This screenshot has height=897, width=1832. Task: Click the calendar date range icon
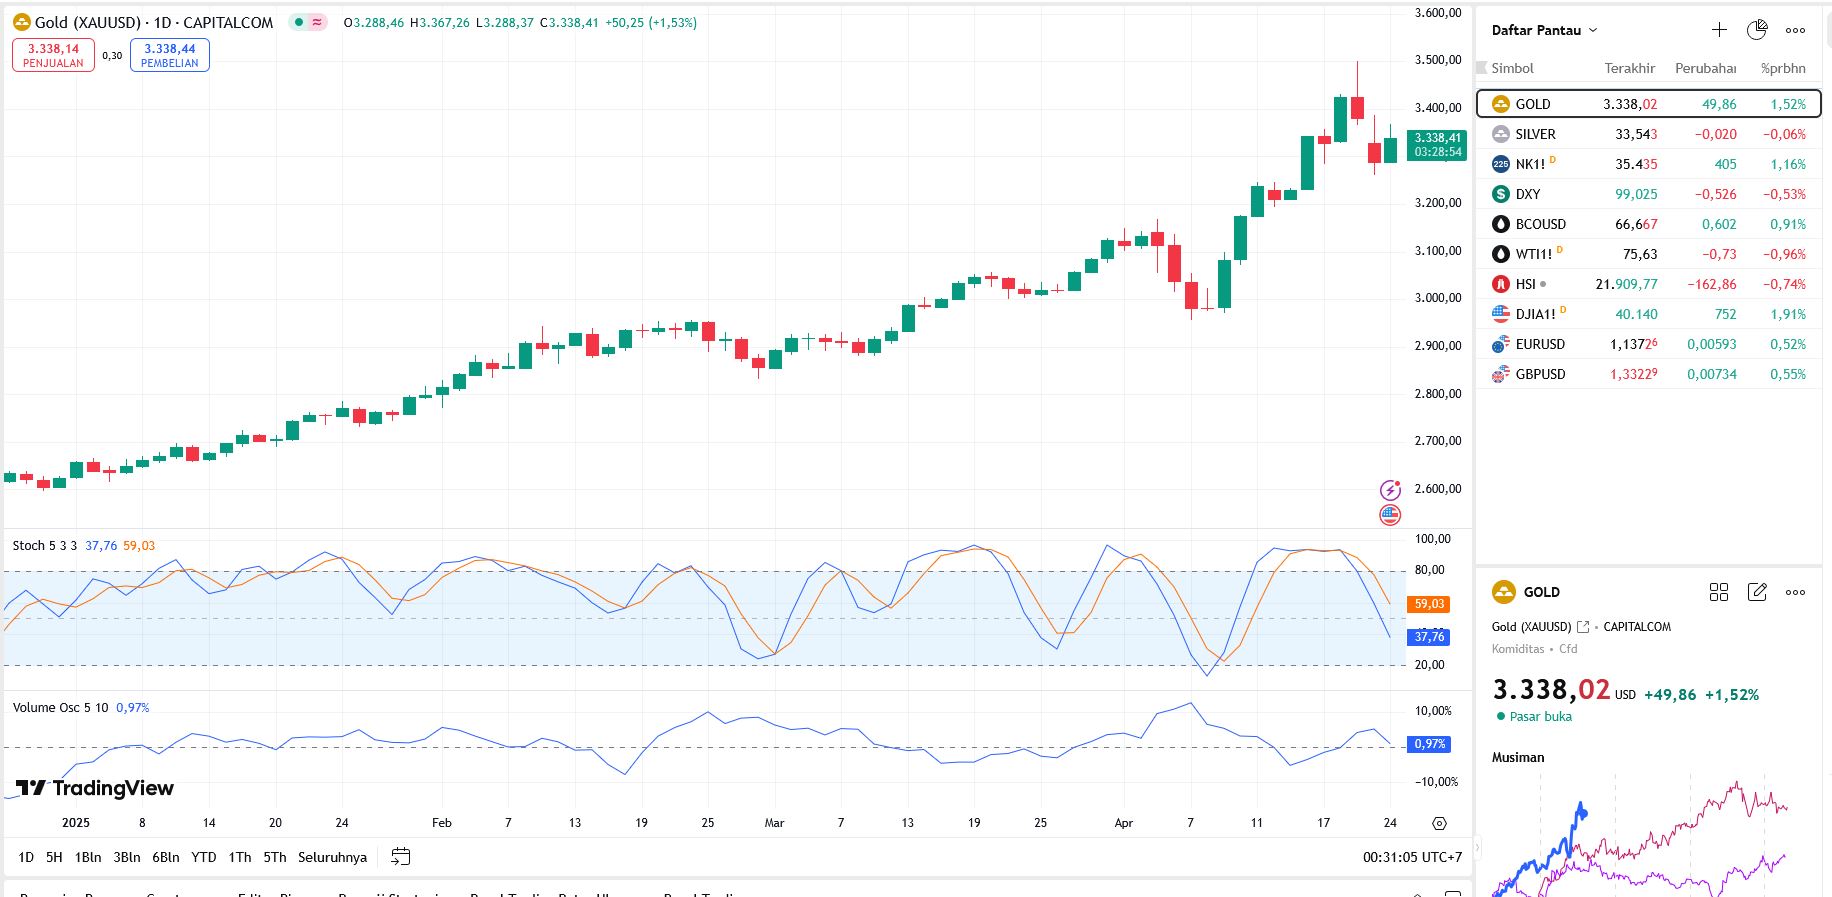[401, 857]
